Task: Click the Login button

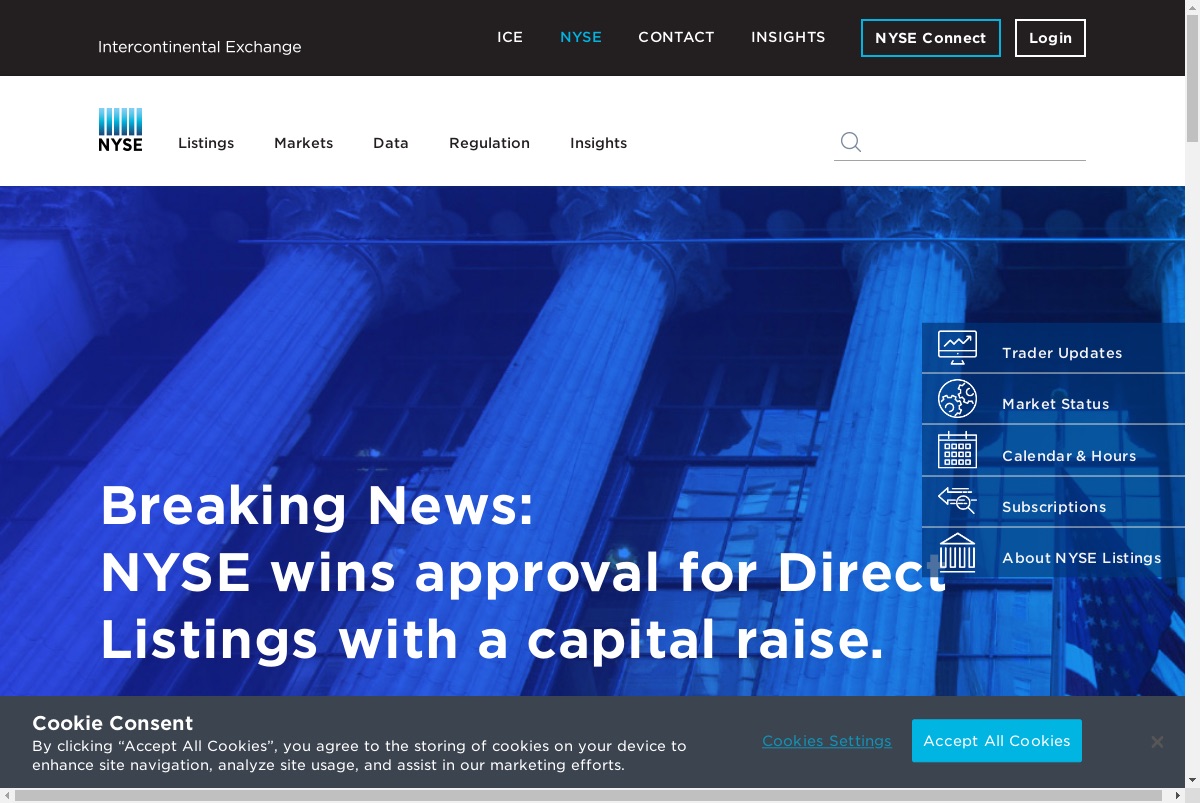Action: tap(1050, 38)
